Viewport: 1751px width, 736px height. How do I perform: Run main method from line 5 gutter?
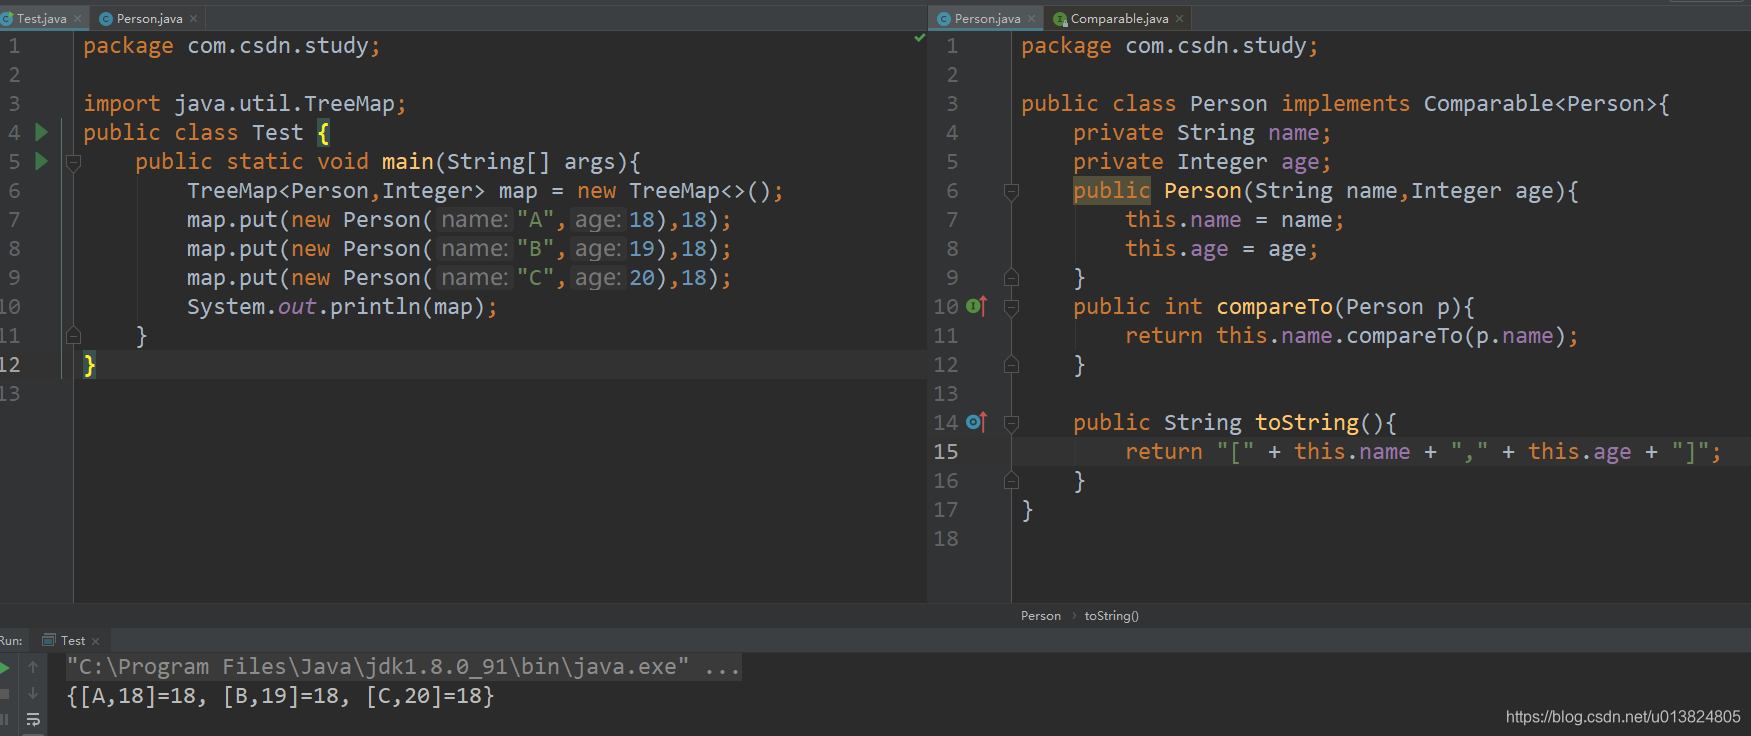[41, 161]
